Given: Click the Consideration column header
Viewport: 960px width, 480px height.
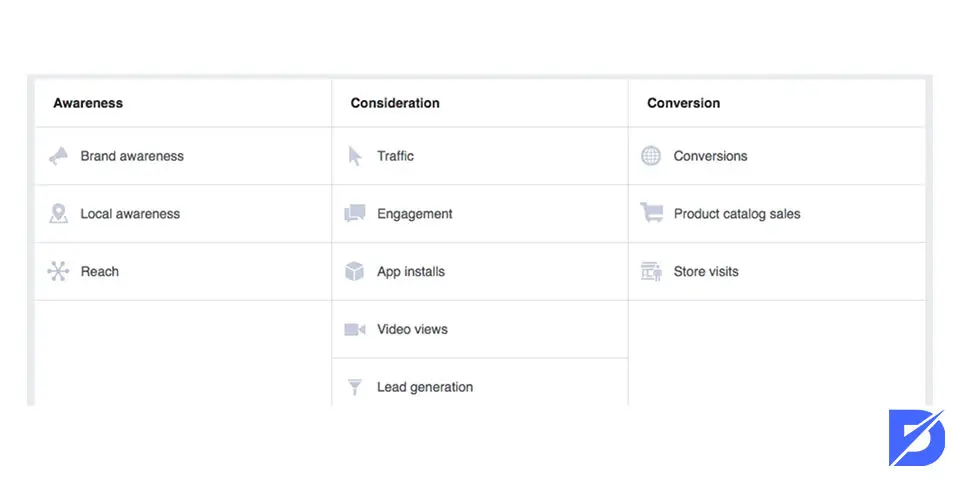Looking at the screenshot, I should (395, 103).
